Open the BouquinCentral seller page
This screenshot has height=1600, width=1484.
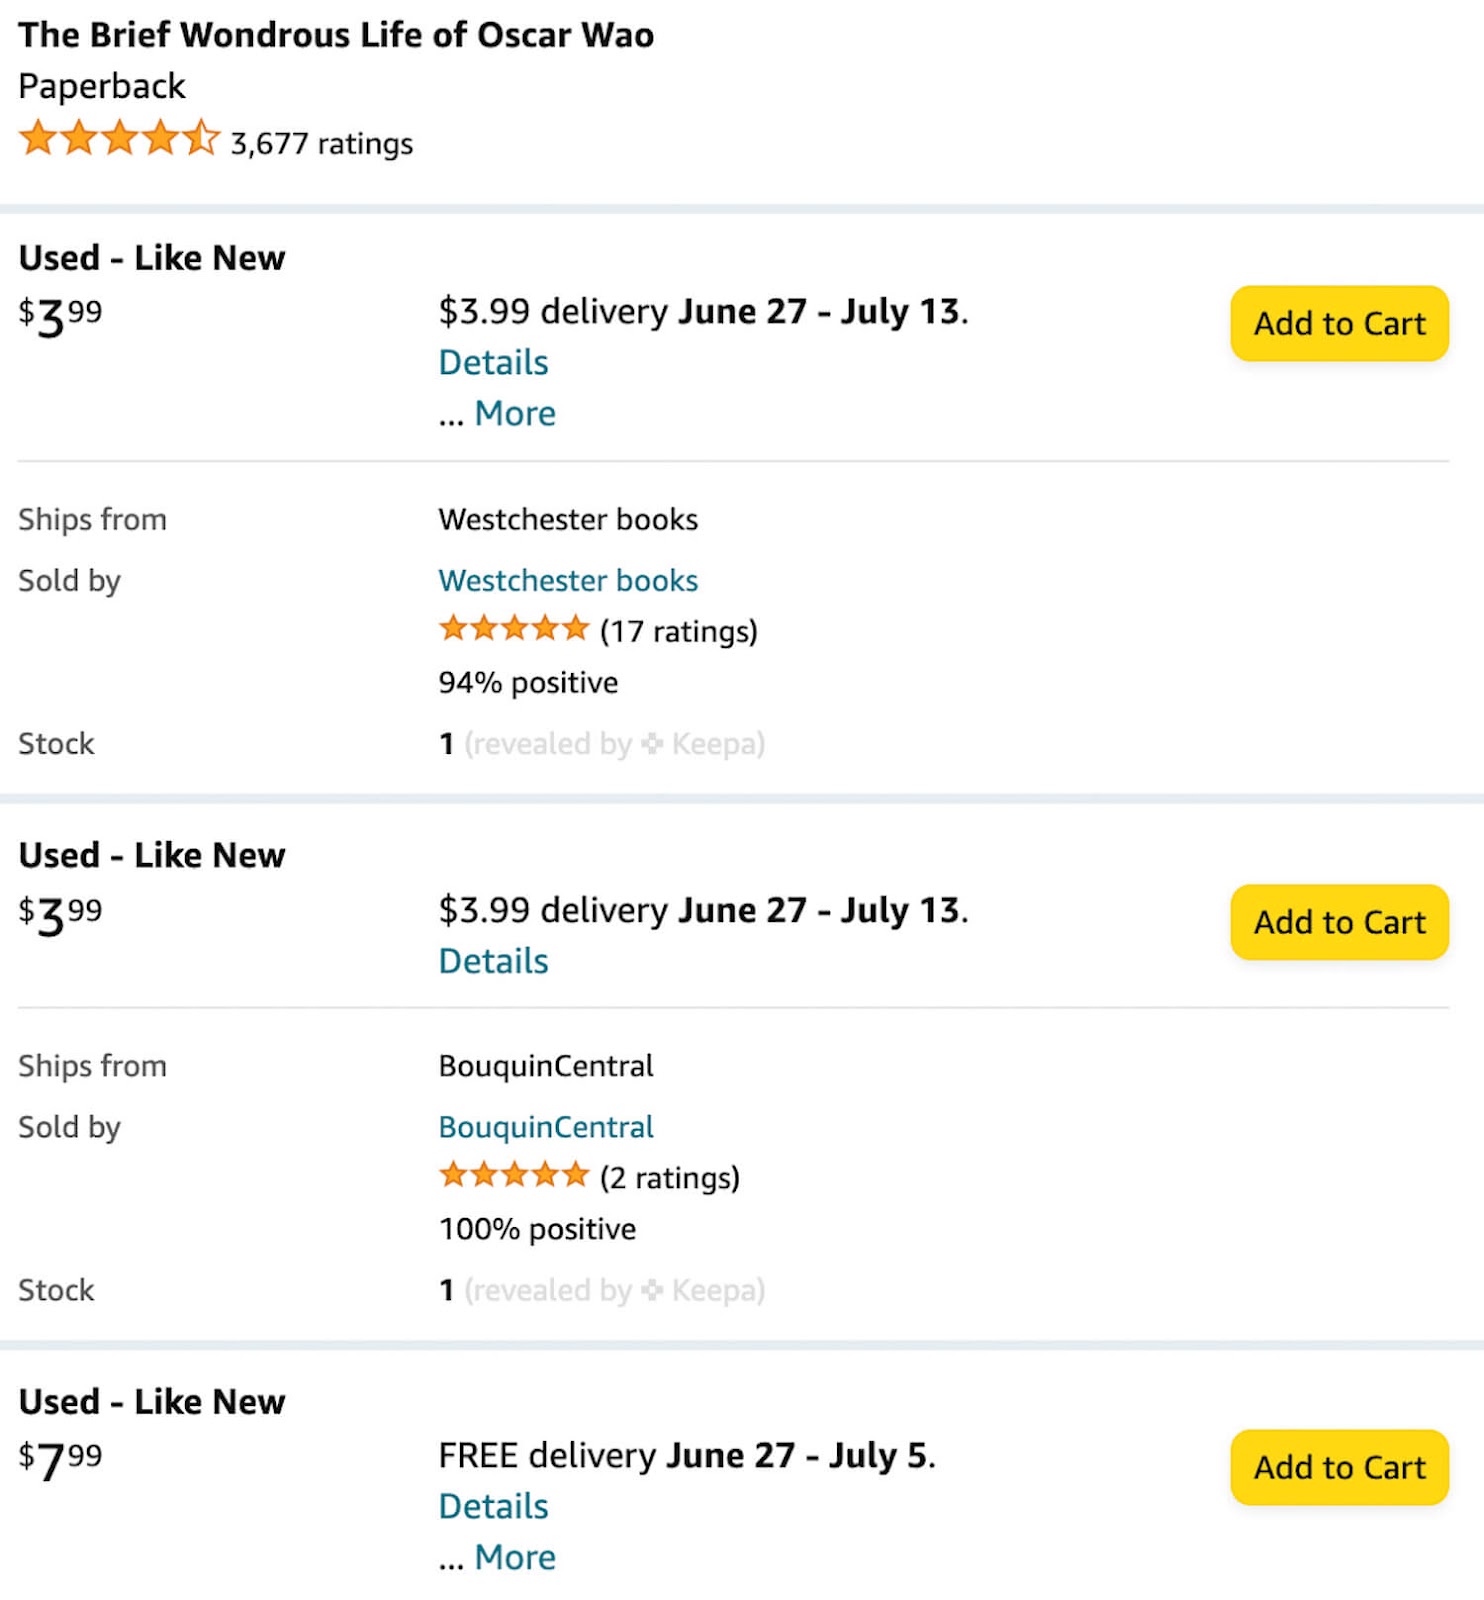click(x=546, y=1127)
